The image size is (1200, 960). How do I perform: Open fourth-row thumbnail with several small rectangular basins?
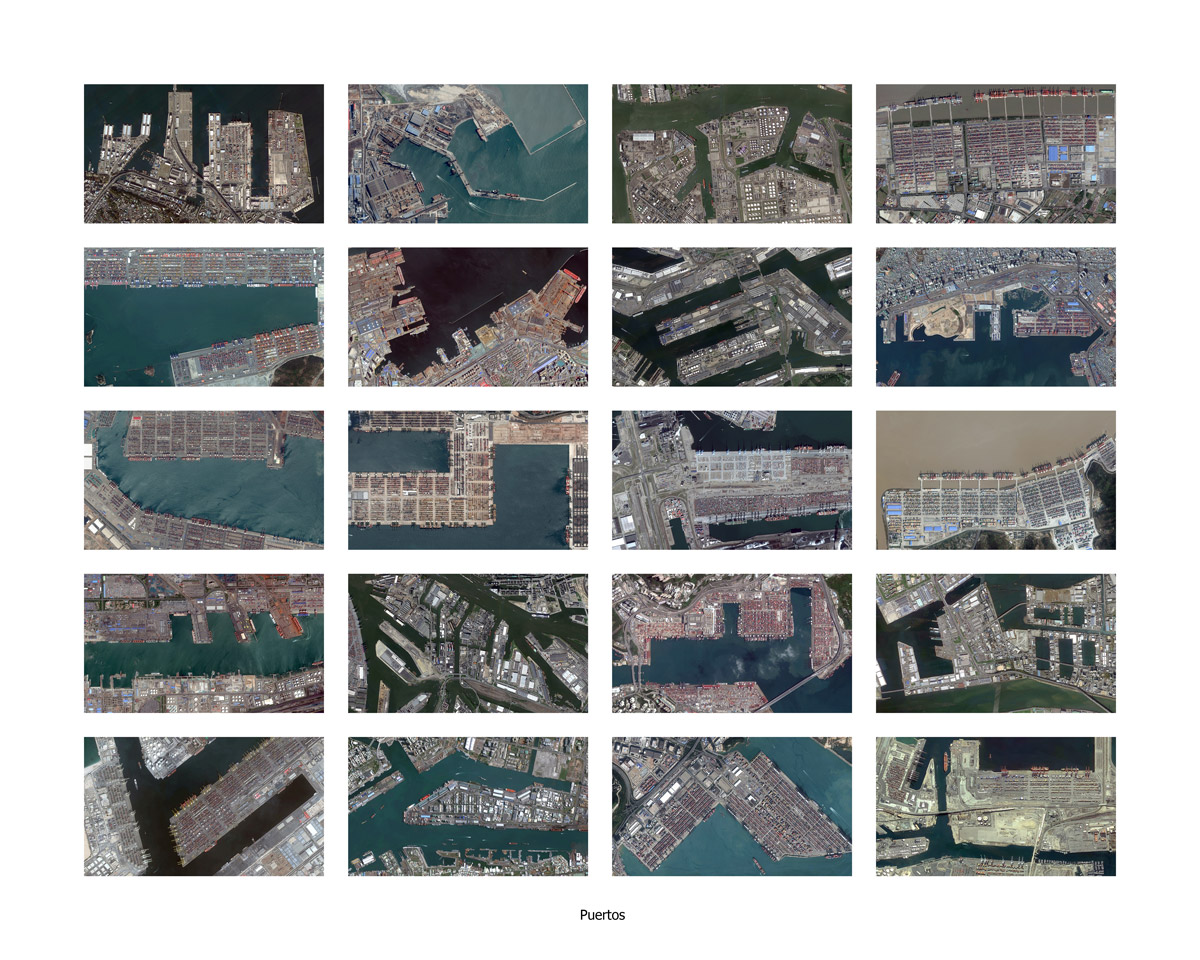click(995, 642)
